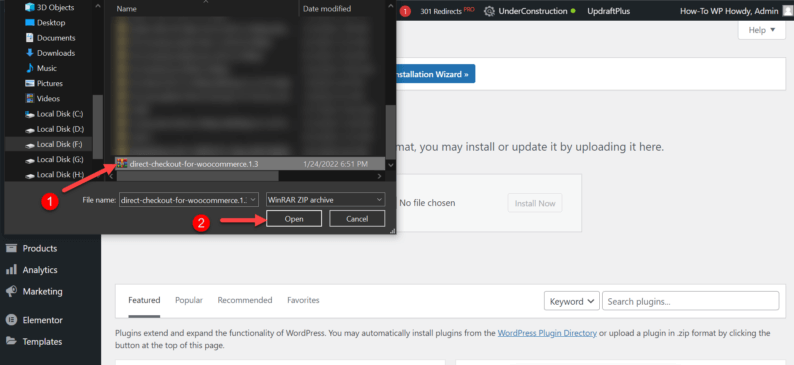The width and height of the screenshot is (794, 365).
Task: Open Local Disk (G:) in the file dialog
Action: pos(54,159)
